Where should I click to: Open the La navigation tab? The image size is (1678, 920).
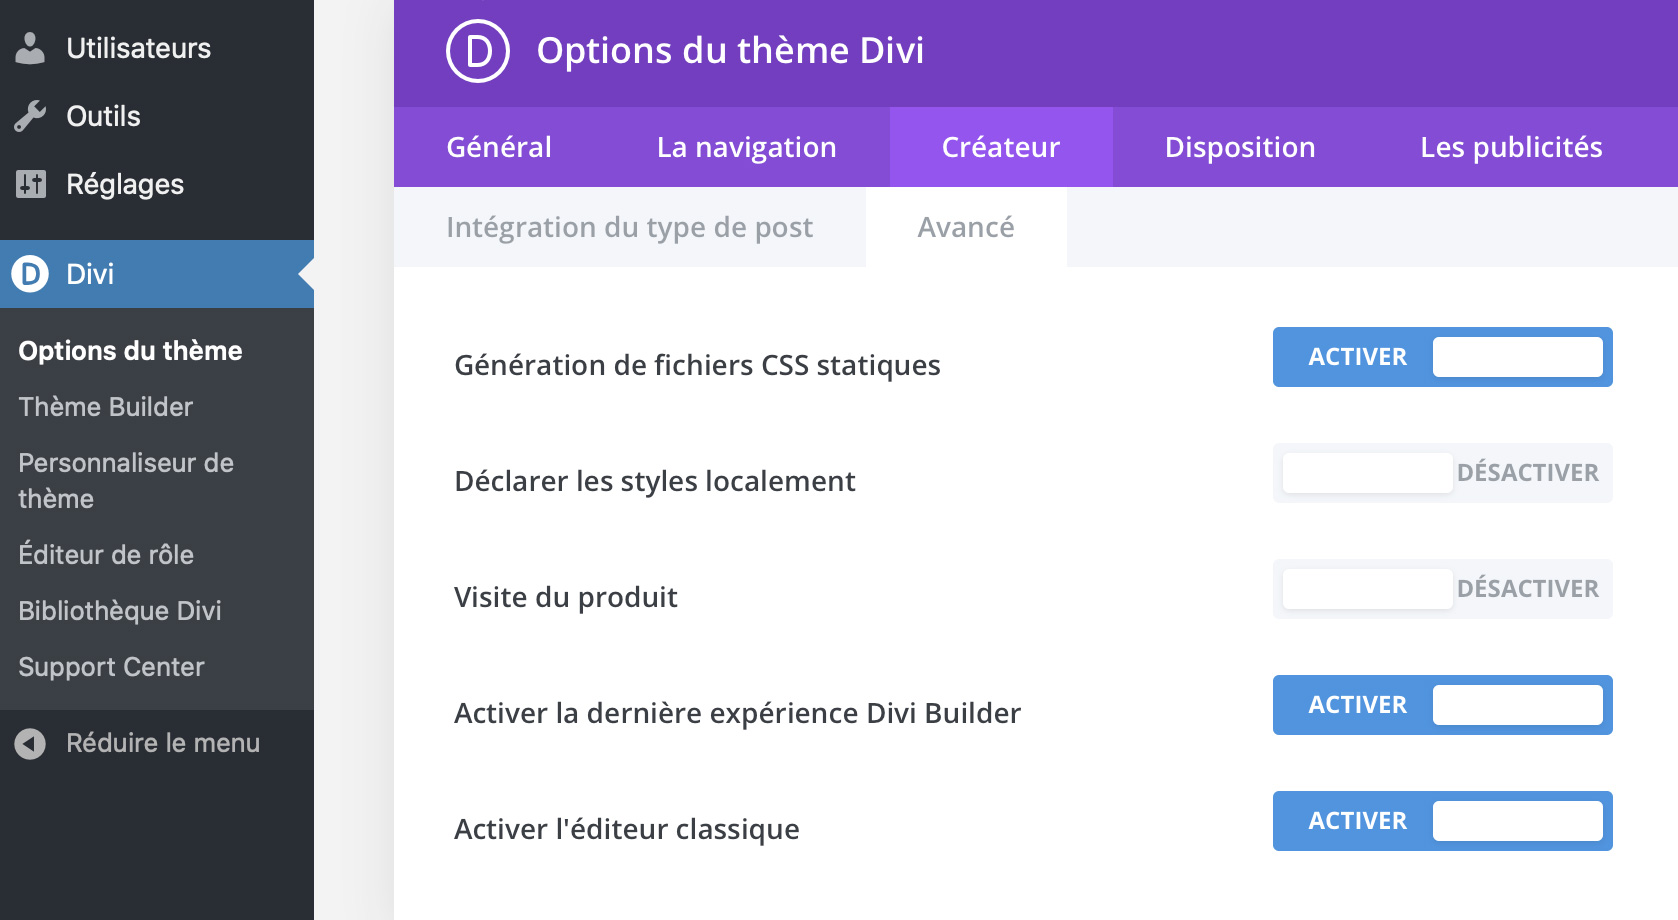(746, 147)
